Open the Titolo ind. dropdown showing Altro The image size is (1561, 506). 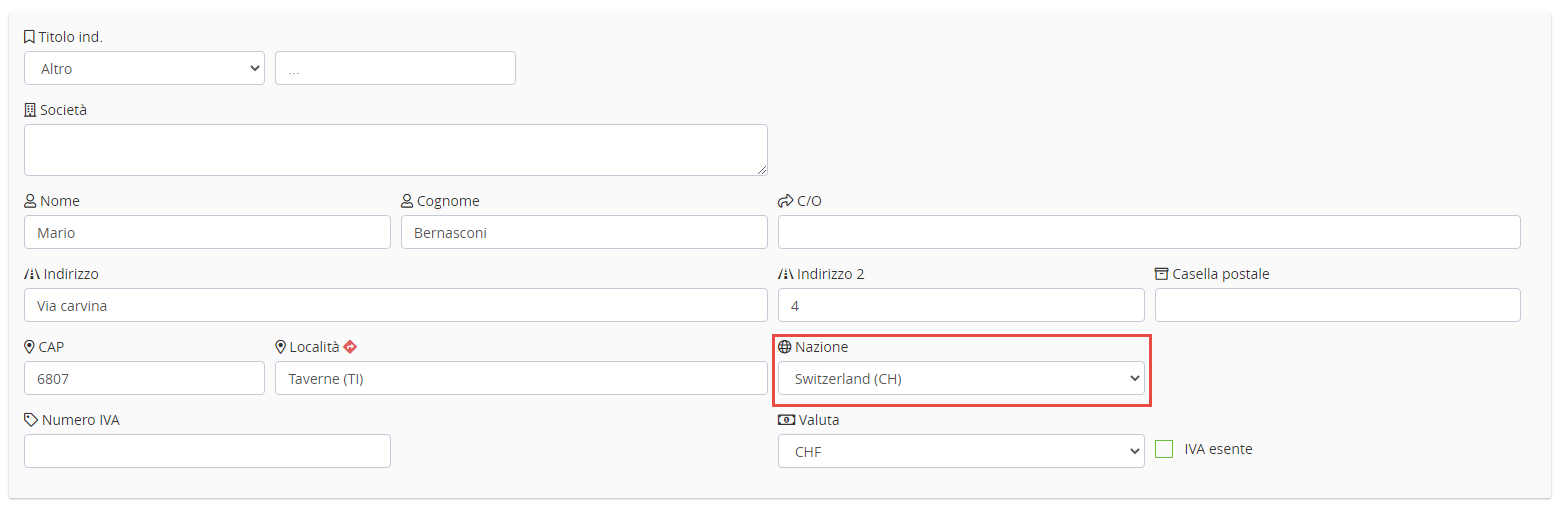pyautogui.click(x=144, y=69)
